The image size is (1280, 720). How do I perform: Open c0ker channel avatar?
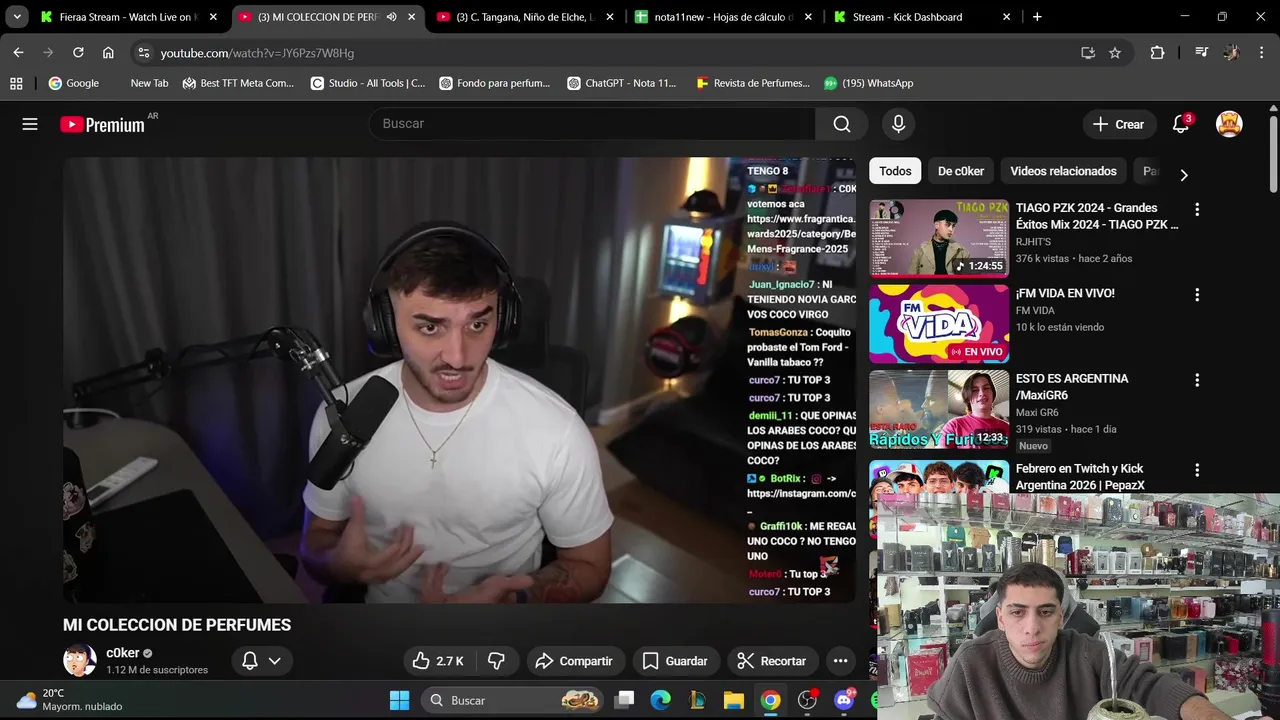[79, 661]
